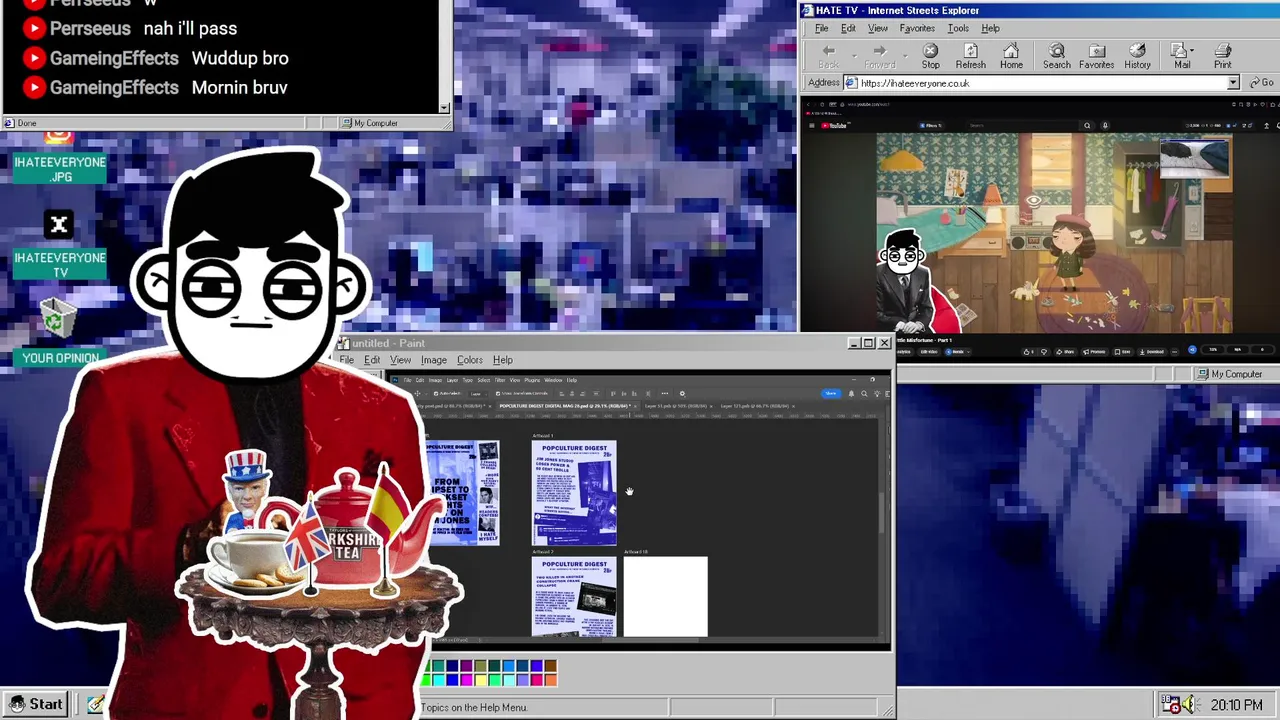Toggle the like thumbs-up under the video
Screen dimensions: 1280x720
[x=1027, y=352]
